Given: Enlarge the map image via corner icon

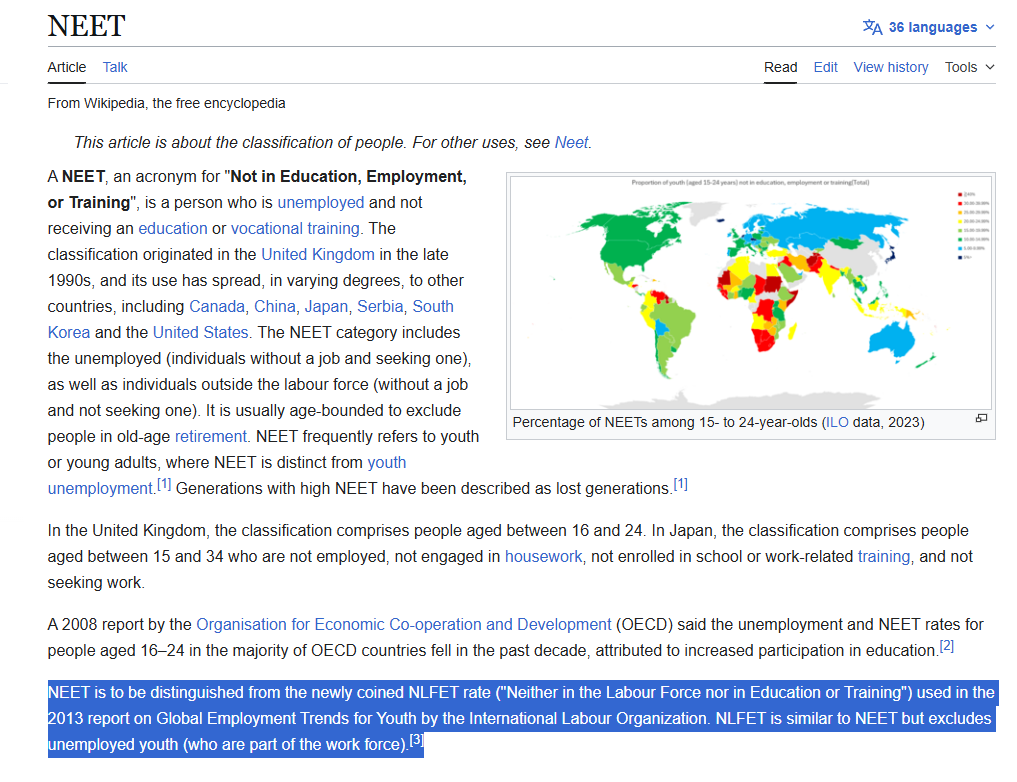Looking at the screenshot, I should tap(981, 419).
